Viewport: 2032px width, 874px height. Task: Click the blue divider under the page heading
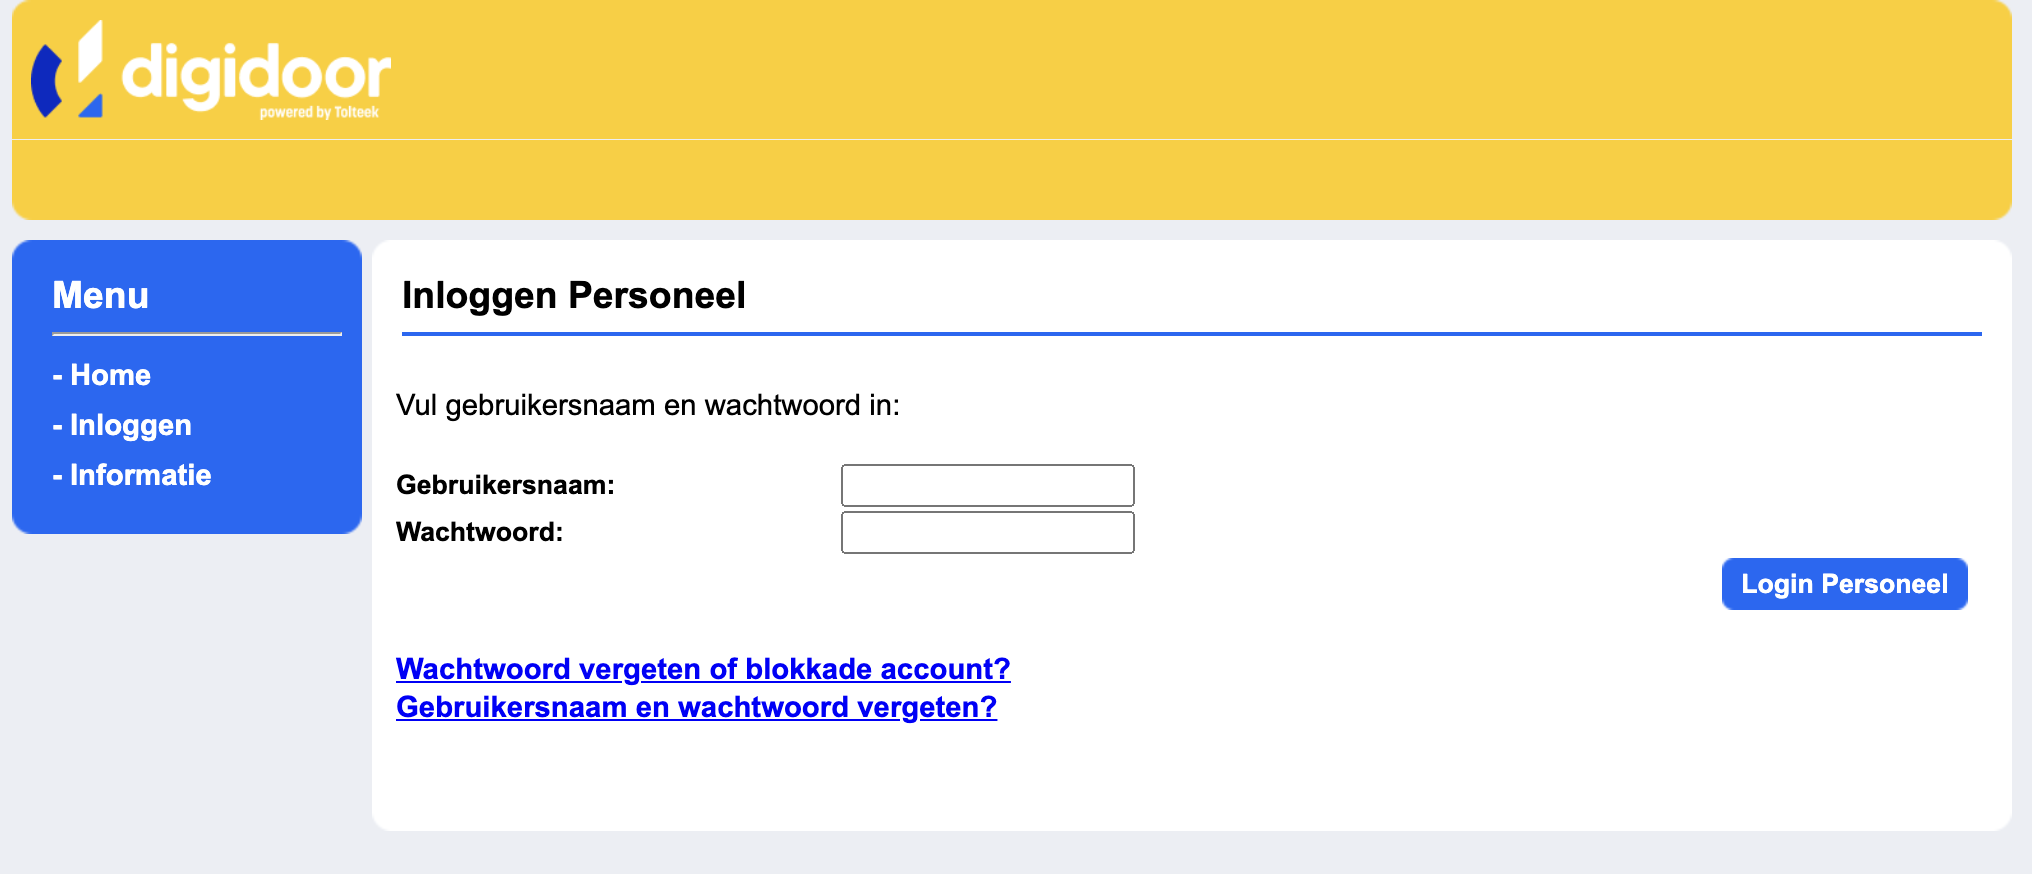point(1192,334)
